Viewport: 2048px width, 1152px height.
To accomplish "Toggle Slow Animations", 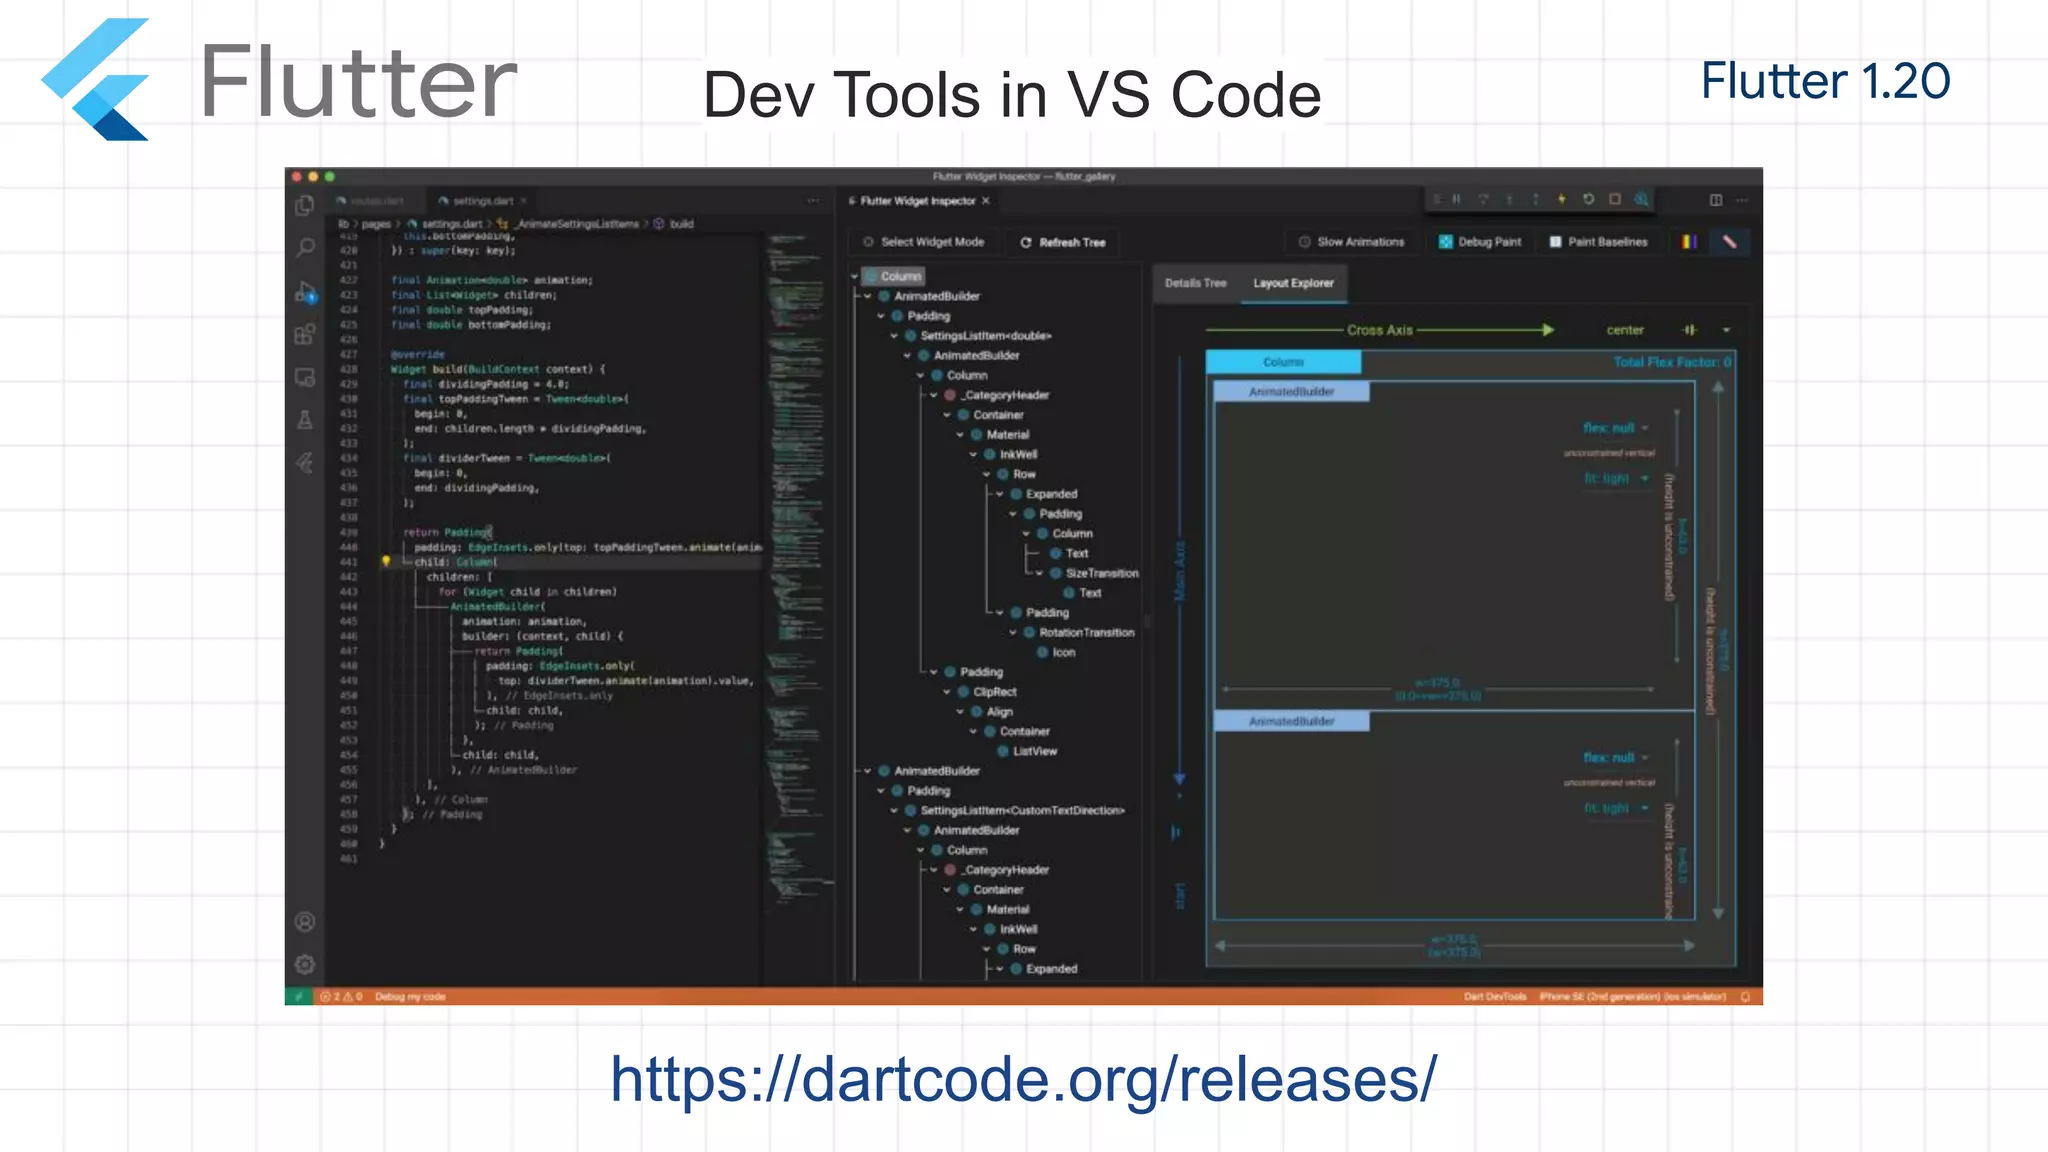I will pos(1351,242).
